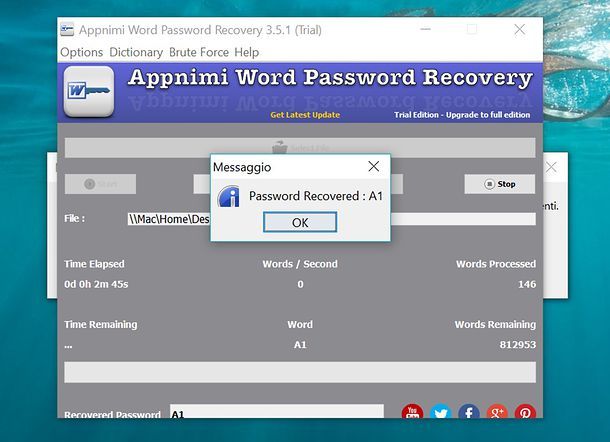Viewport: 610px width, 442px height.
Task: Open the Google Plus social icon
Action: [x=497, y=412]
